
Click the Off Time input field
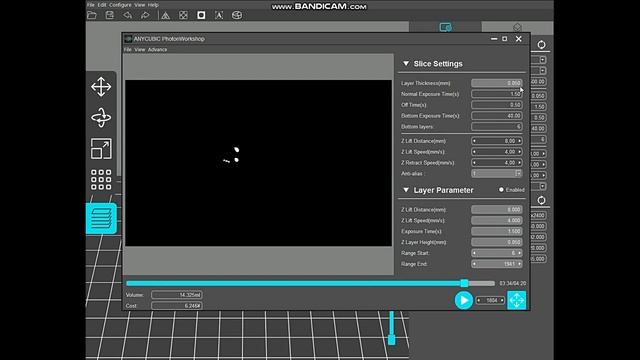point(497,105)
